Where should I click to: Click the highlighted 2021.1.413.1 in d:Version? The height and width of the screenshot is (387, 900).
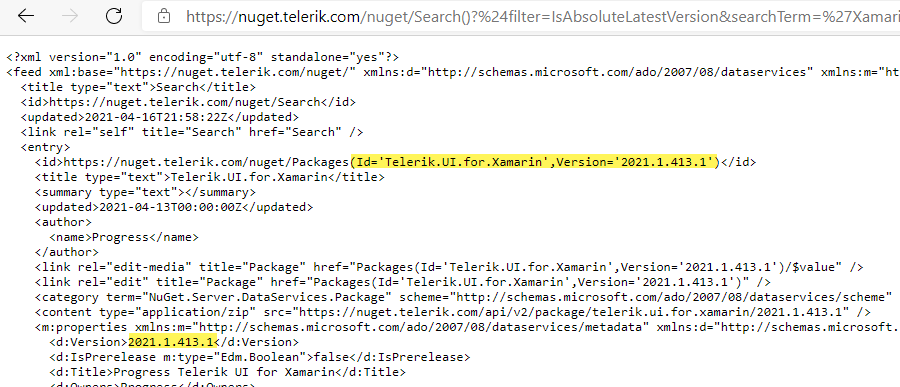tap(171, 342)
